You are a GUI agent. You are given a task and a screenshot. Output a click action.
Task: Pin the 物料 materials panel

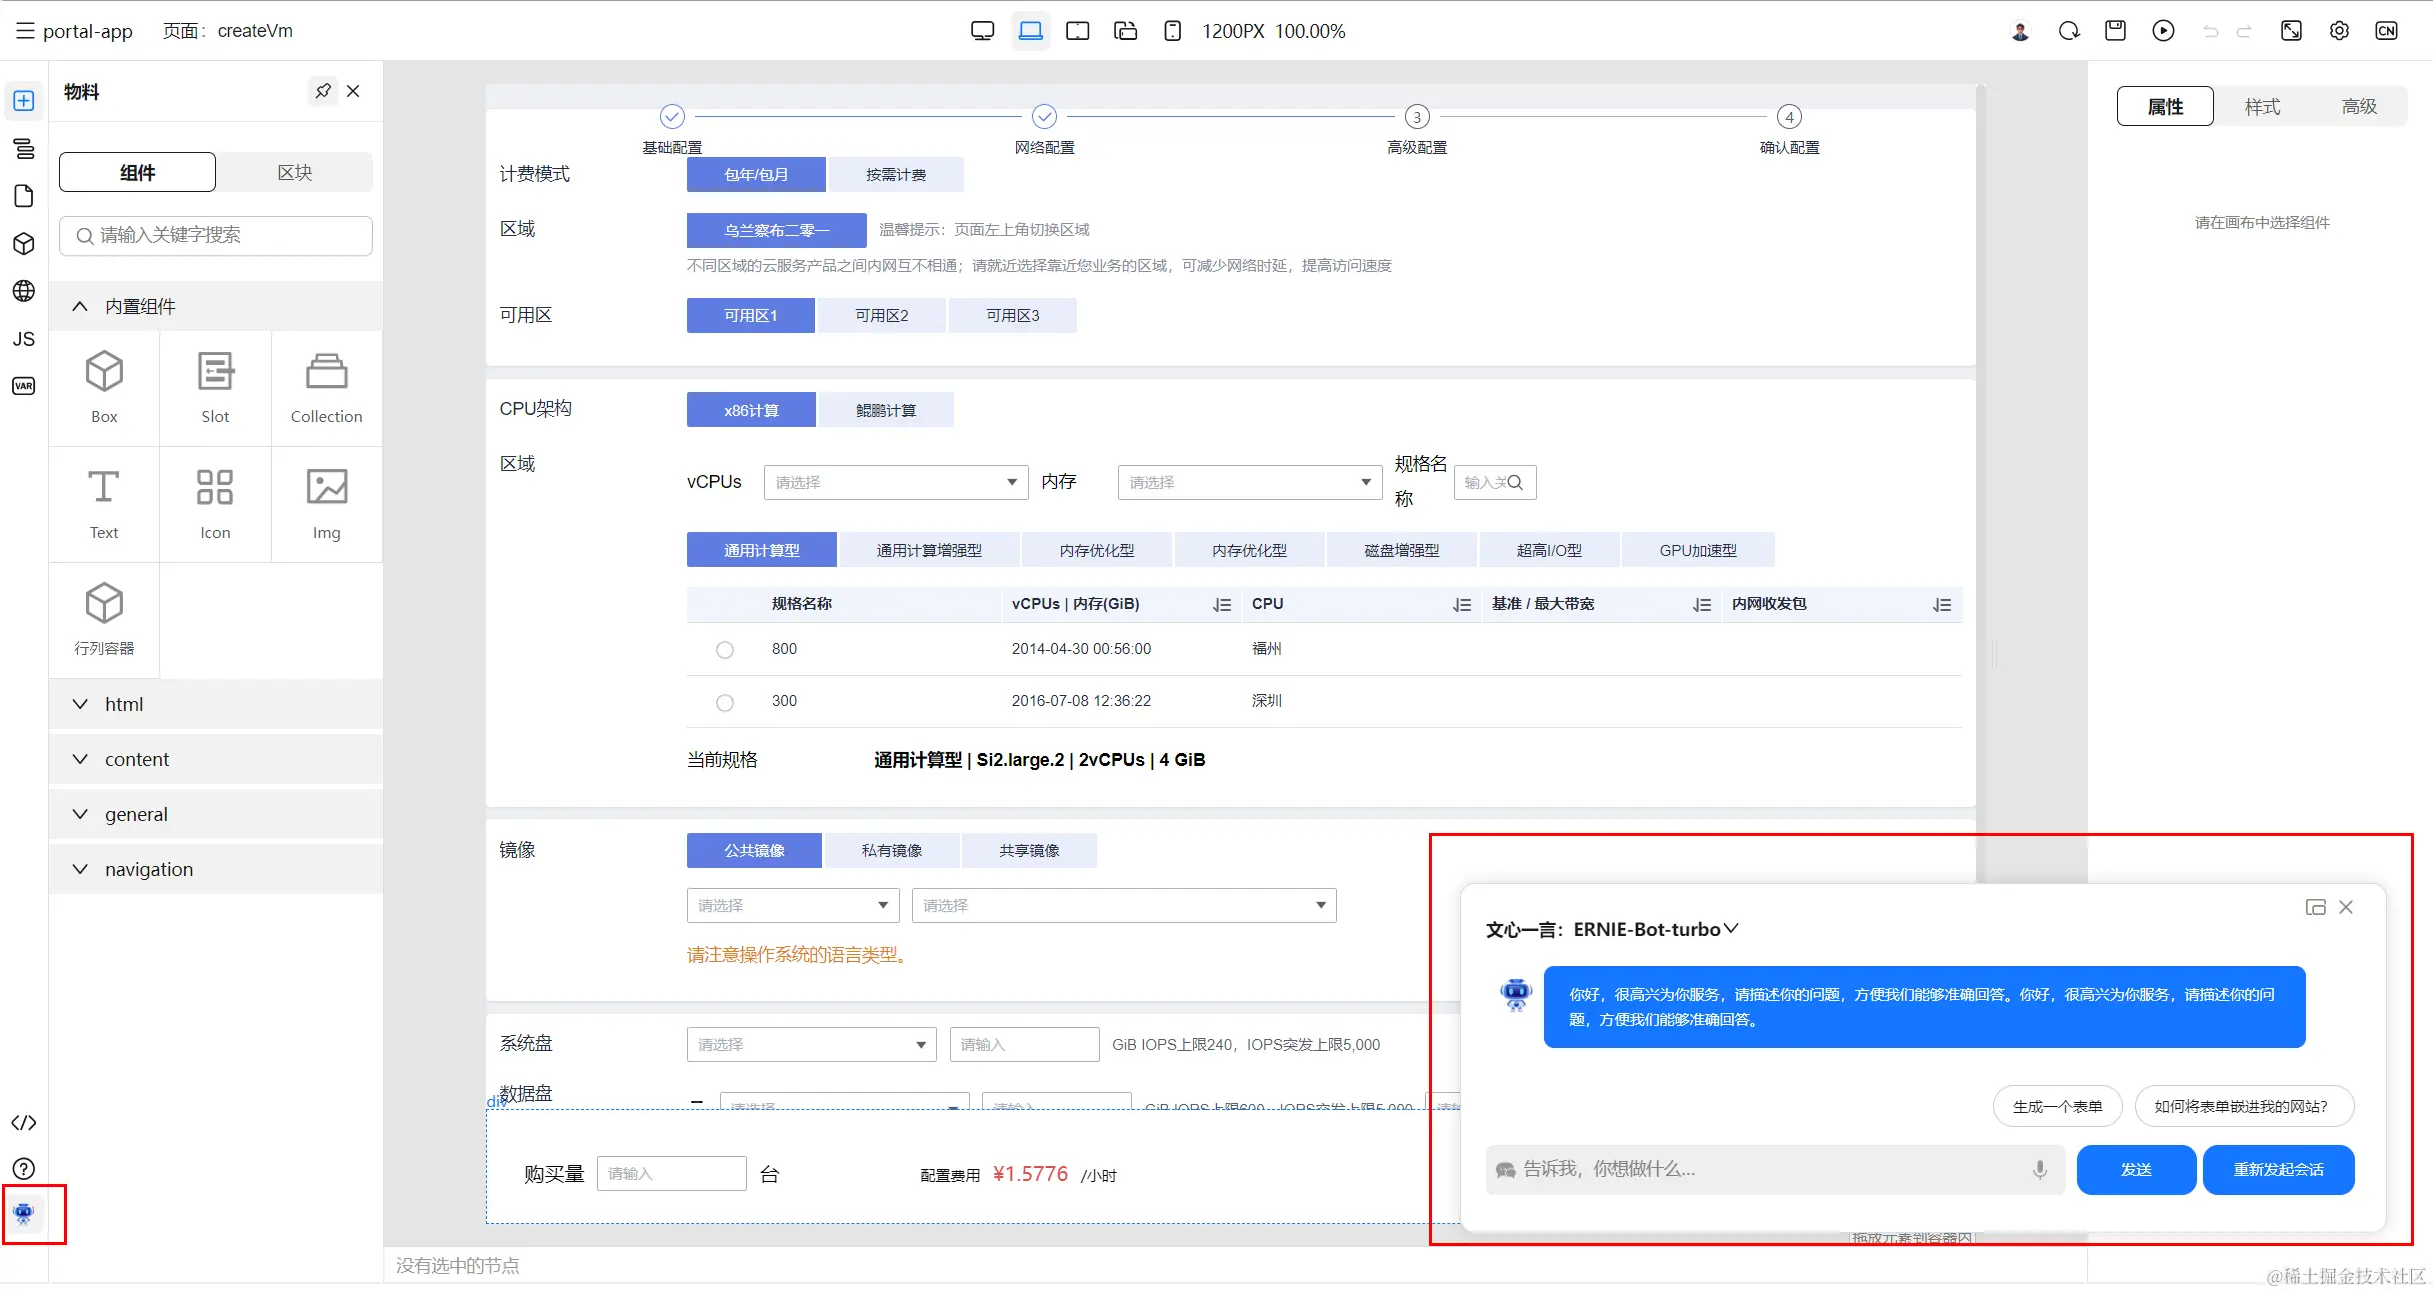[x=322, y=91]
